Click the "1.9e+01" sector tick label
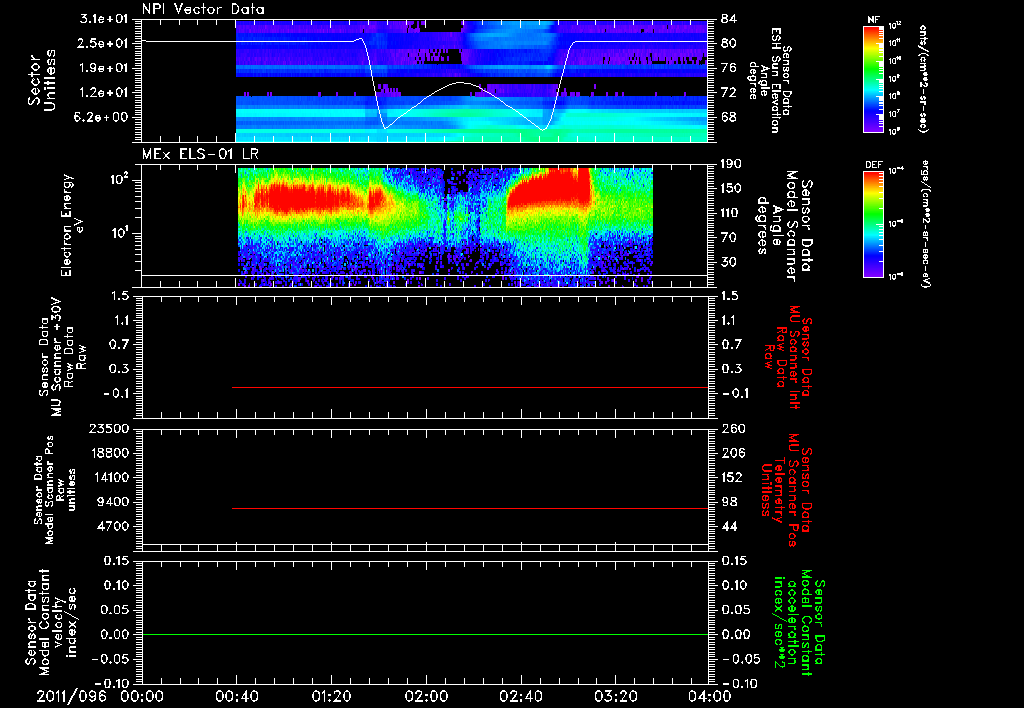 click(104, 68)
